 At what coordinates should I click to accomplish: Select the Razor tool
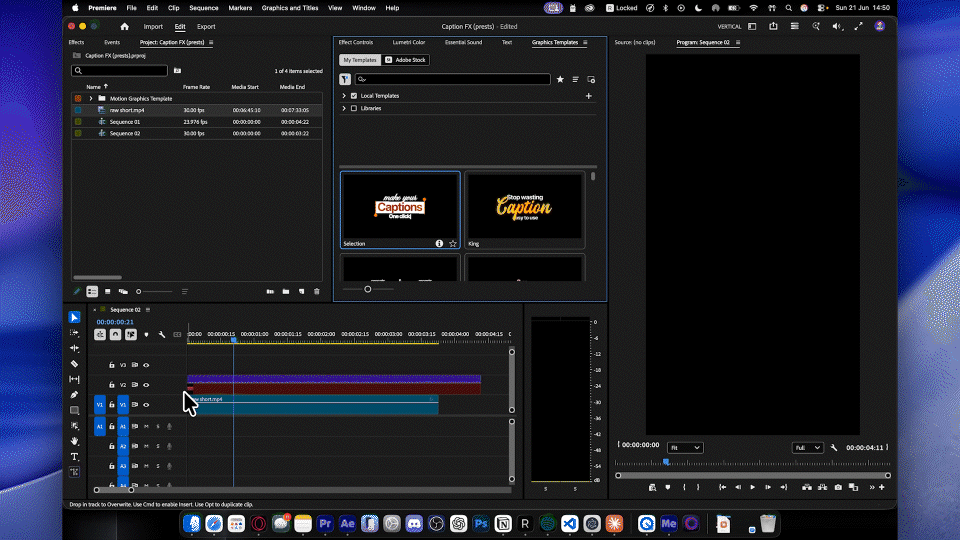point(74,364)
